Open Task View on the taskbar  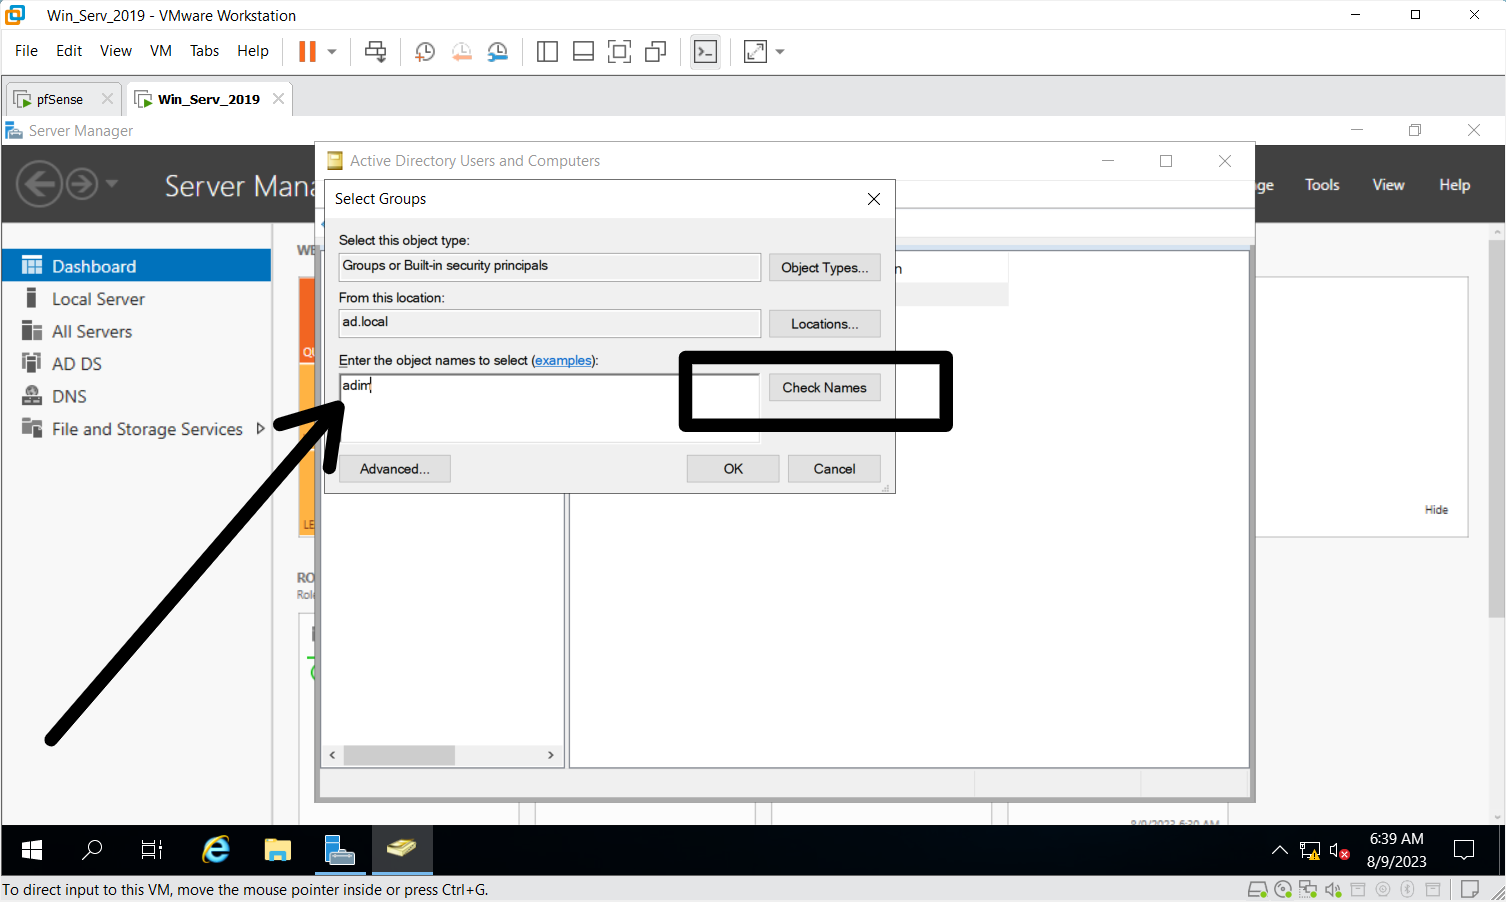[151, 850]
